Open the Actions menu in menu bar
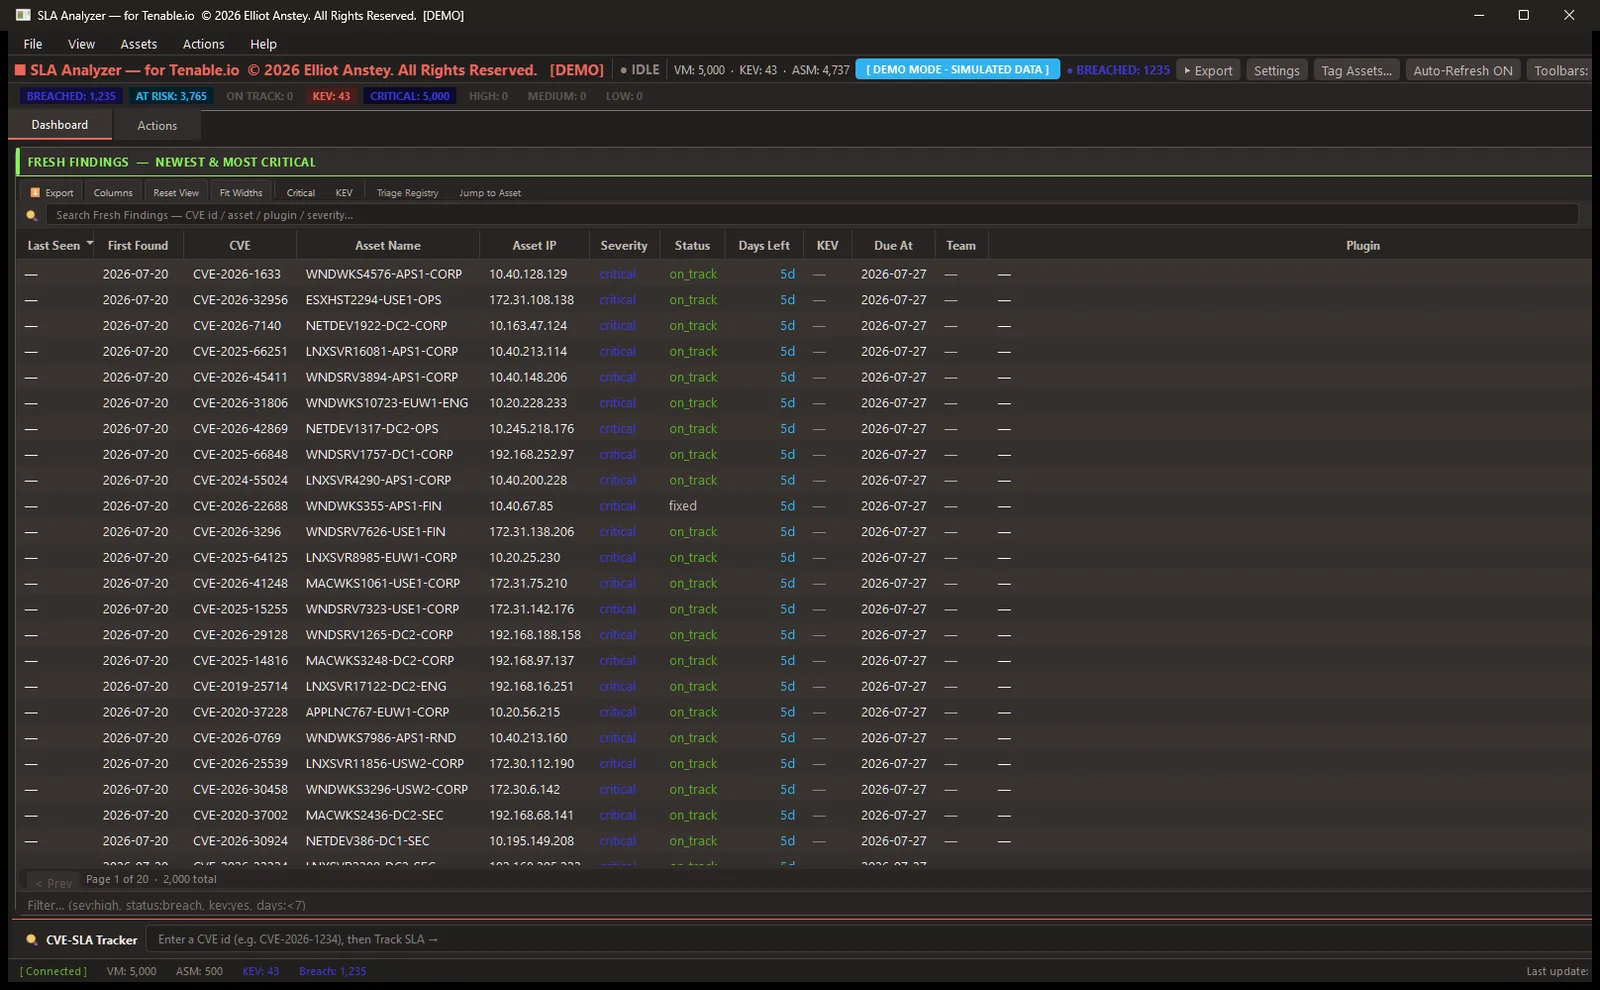This screenshot has height=990, width=1600. [203, 44]
